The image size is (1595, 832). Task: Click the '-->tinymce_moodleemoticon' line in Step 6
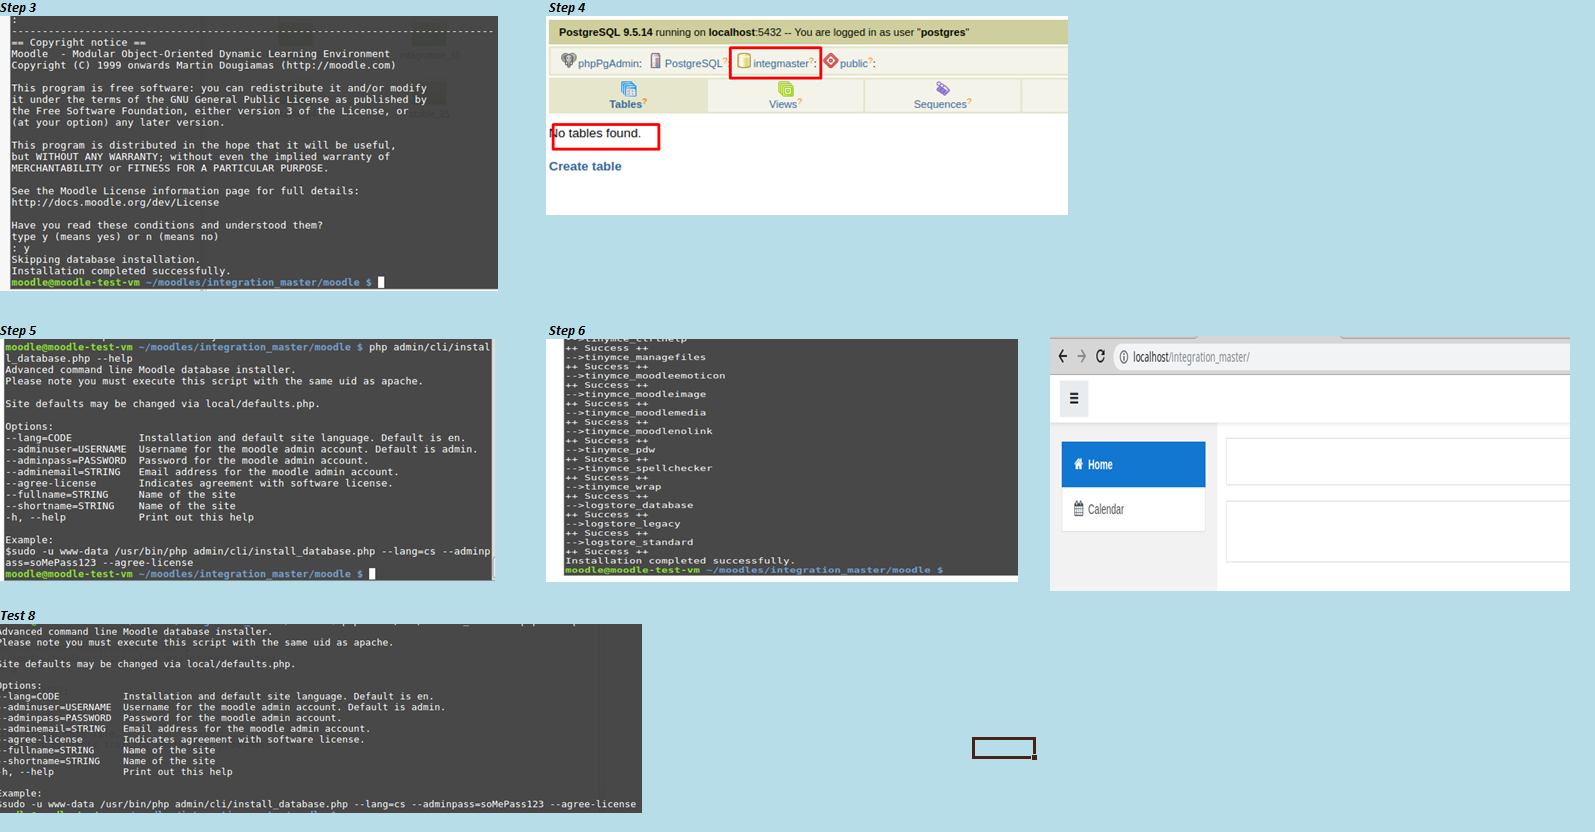tap(645, 376)
